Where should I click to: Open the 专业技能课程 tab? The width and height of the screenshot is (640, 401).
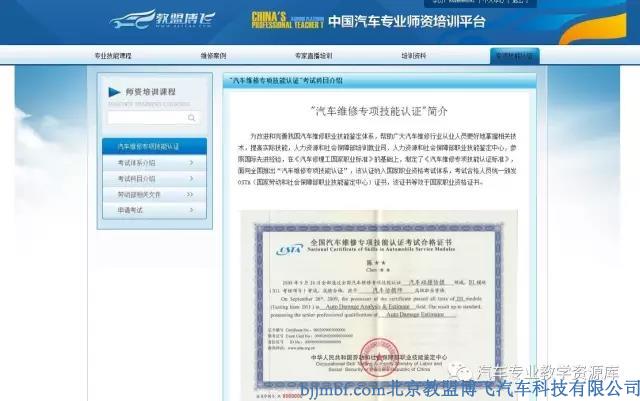[x=113, y=56]
